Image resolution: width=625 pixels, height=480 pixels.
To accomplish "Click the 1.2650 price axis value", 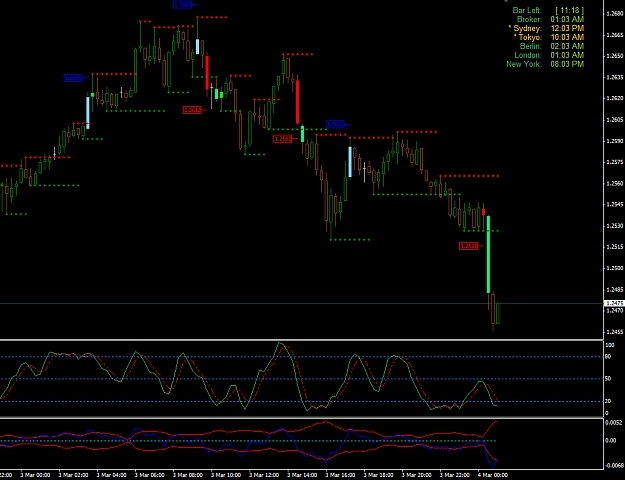I will point(614,56).
